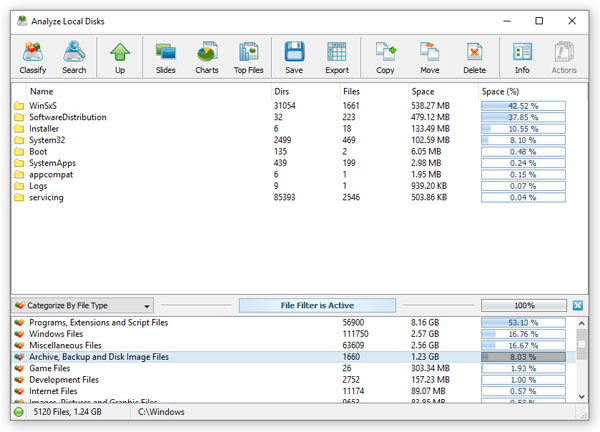Select the Logs folder icon
Screen dimensions: 600x432
[19, 186]
